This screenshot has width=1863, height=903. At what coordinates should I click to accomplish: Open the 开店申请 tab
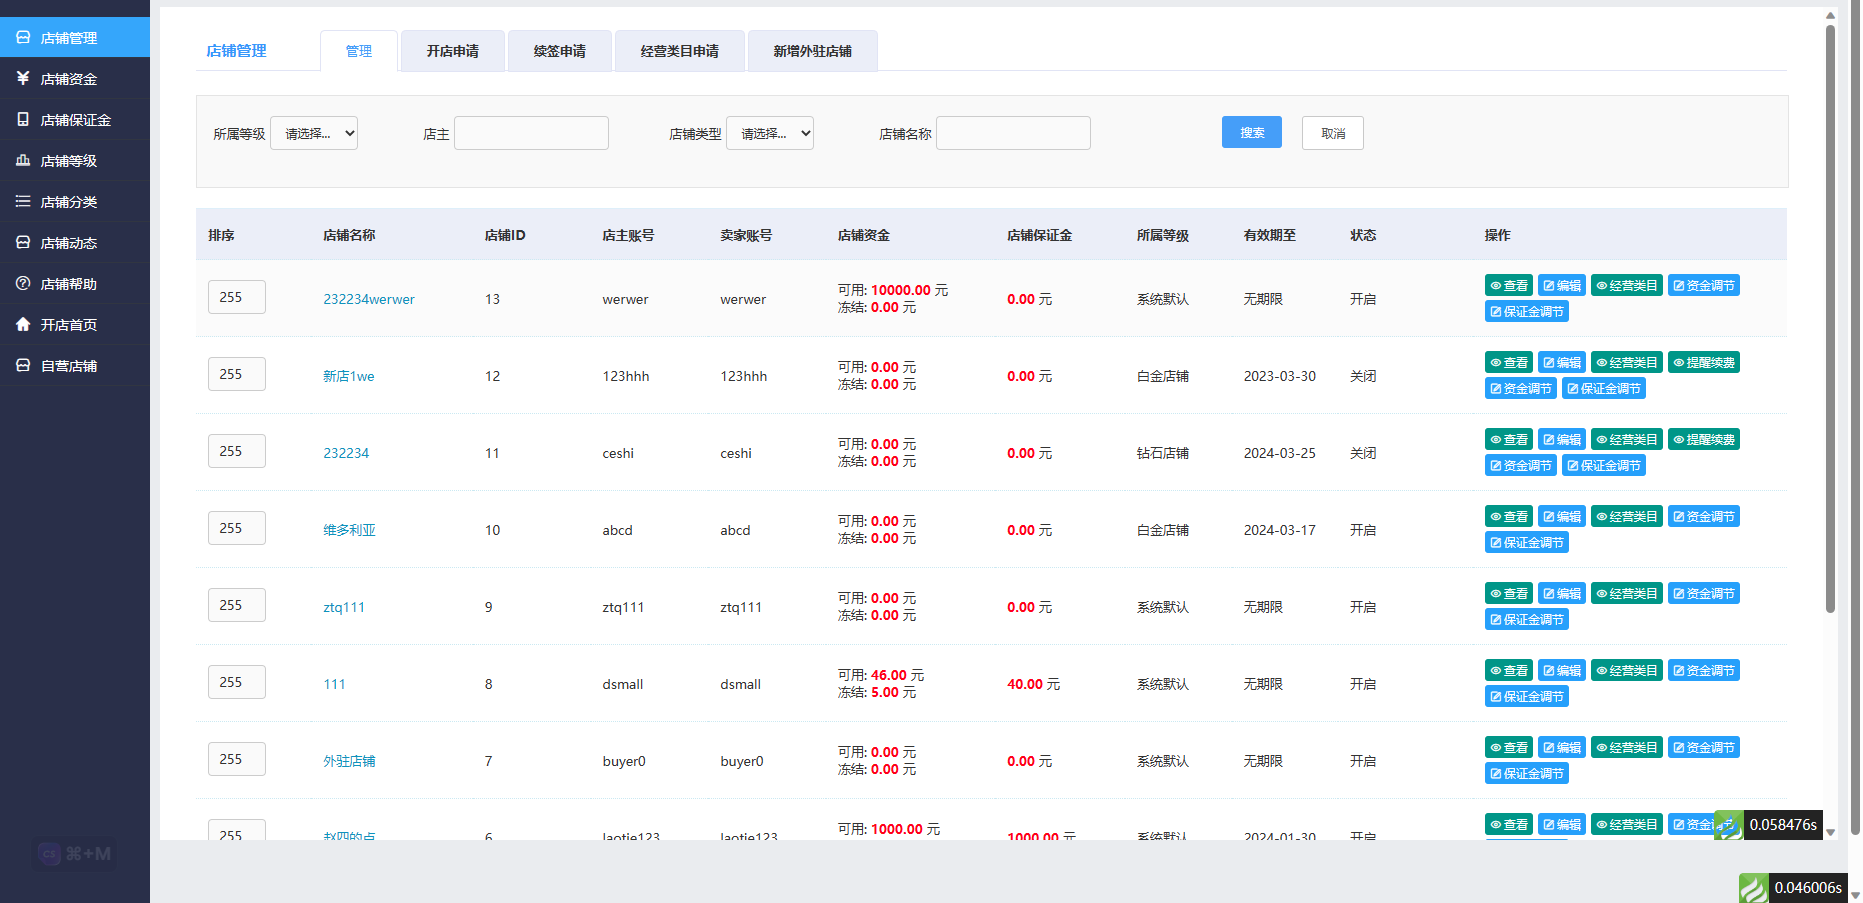pyautogui.click(x=453, y=51)
